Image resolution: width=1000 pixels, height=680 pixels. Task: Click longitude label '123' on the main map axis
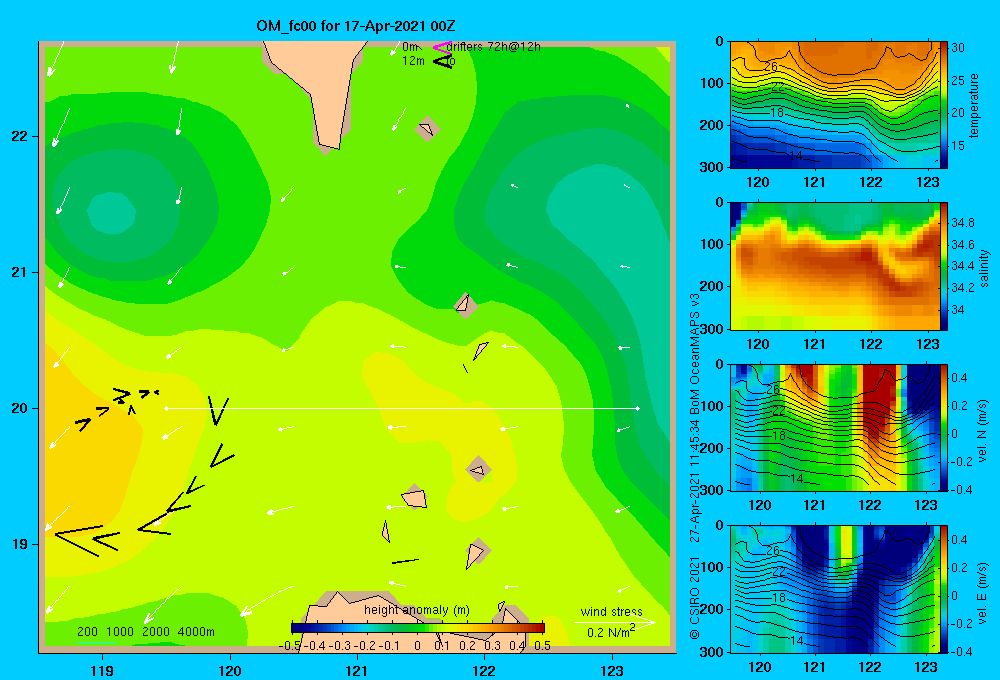(x=612, y=670)
